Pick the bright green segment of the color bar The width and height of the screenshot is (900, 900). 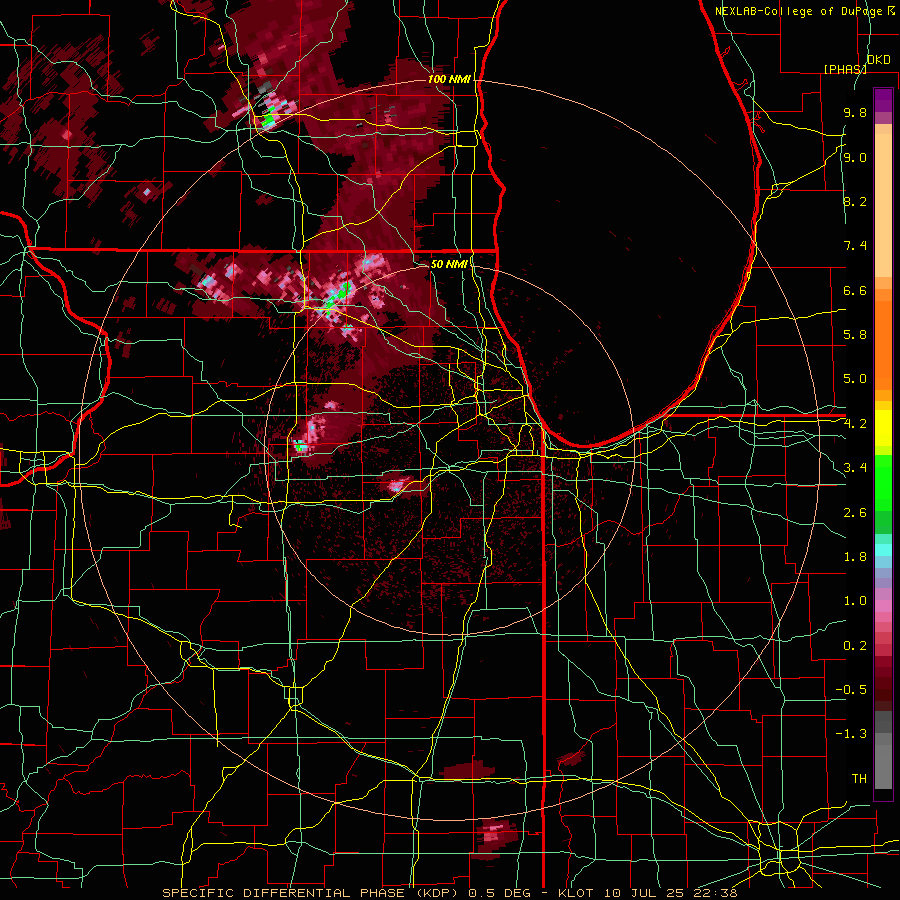(883, 483)
